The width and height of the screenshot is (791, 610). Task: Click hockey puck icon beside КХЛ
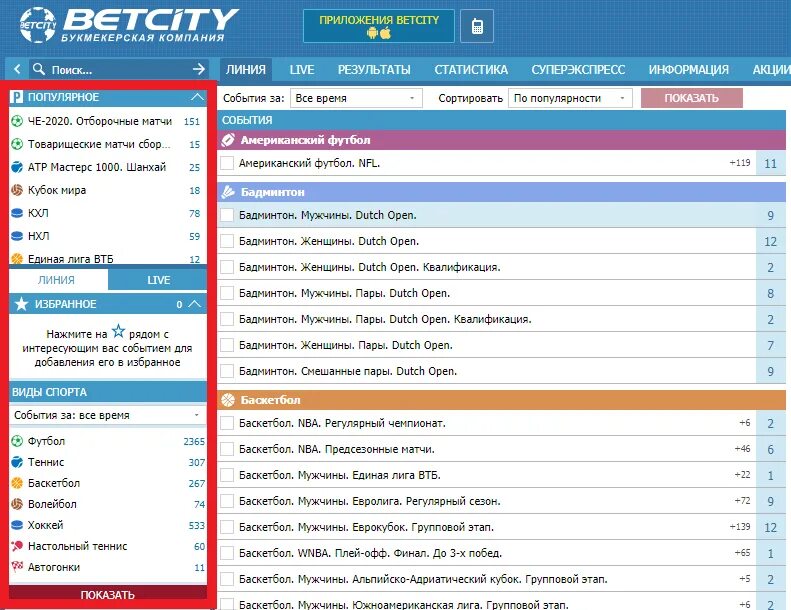click(17, 213)
